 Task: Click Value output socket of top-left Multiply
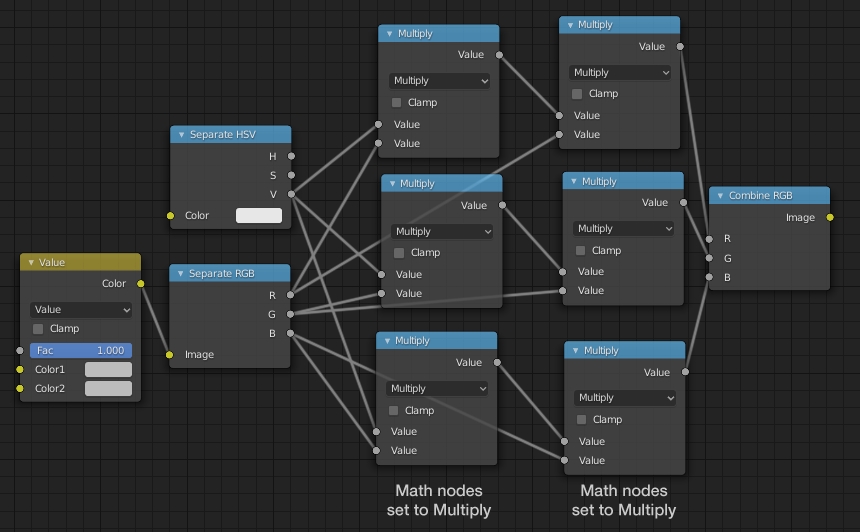click(499, 55)
